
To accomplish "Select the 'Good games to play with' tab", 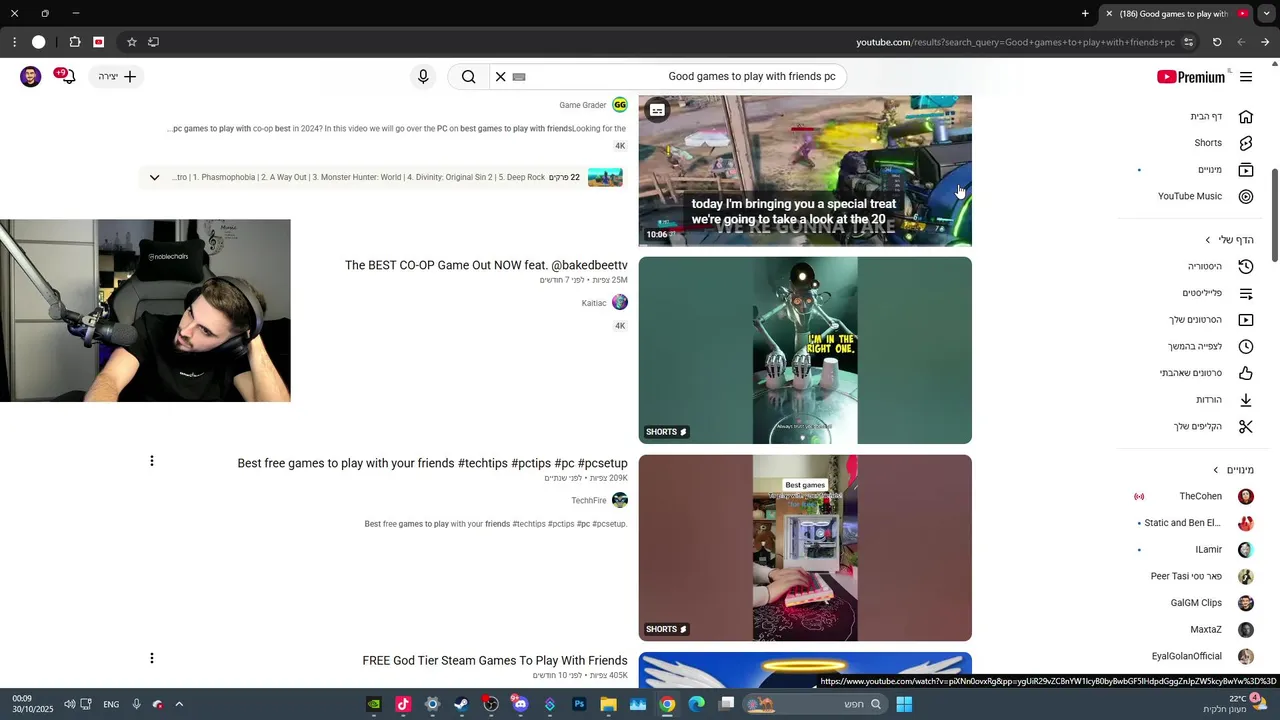I will pyautogui.click(x=1175, y=14).
